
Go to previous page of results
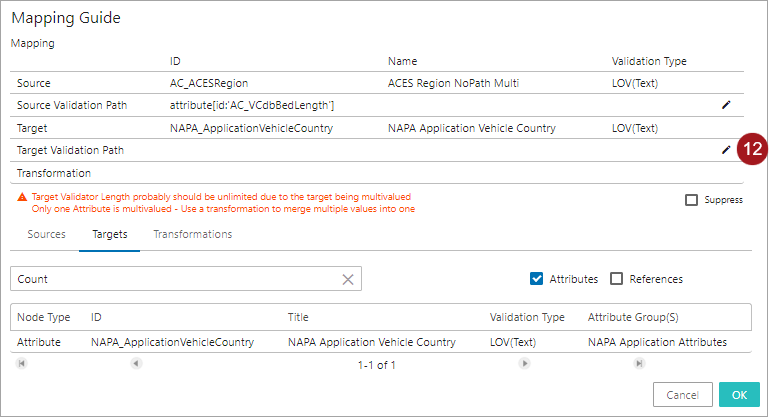tap(136, 364)
